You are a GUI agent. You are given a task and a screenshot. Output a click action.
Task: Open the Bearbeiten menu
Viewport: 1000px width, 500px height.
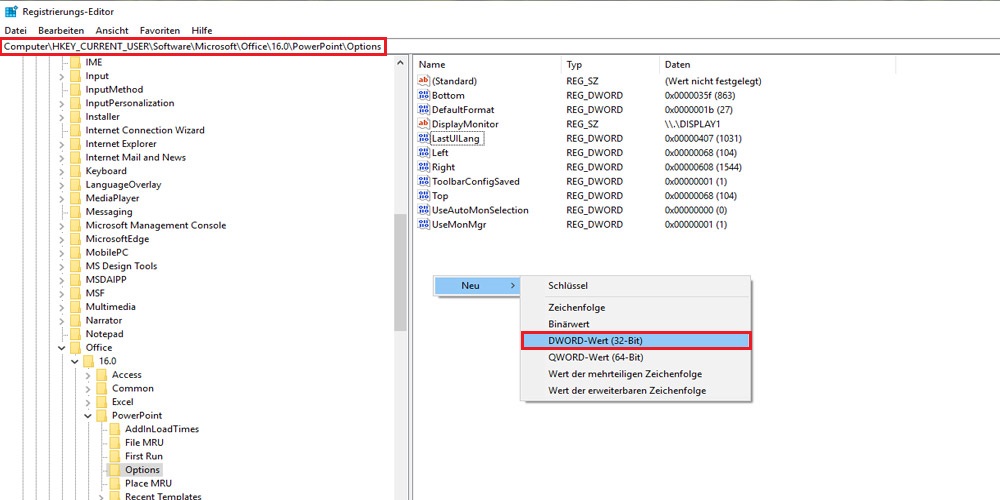click(x=61, y=30)
